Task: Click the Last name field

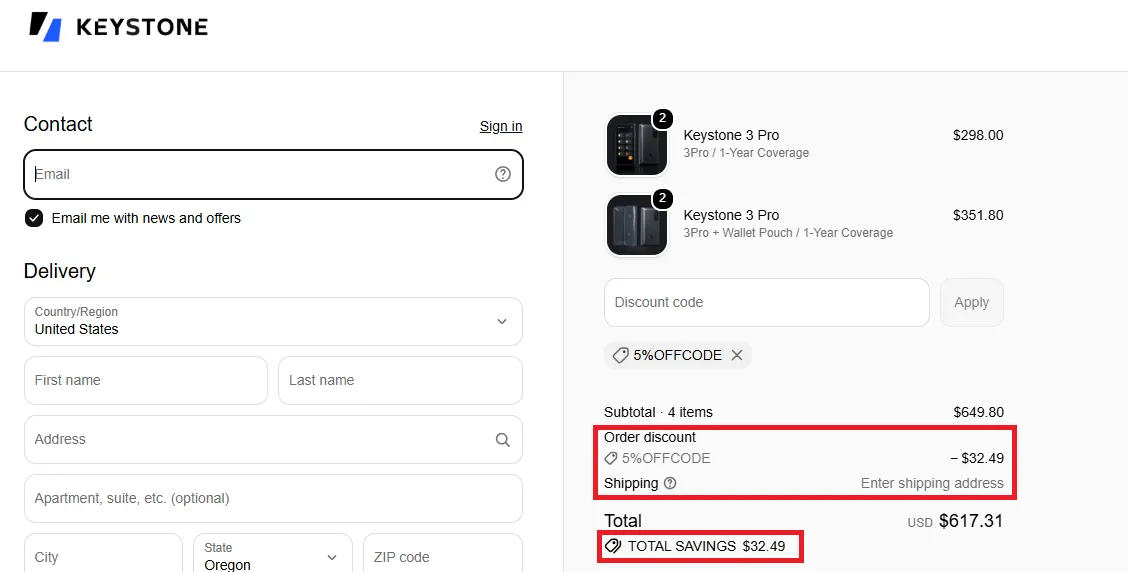Action: point(400,381)
